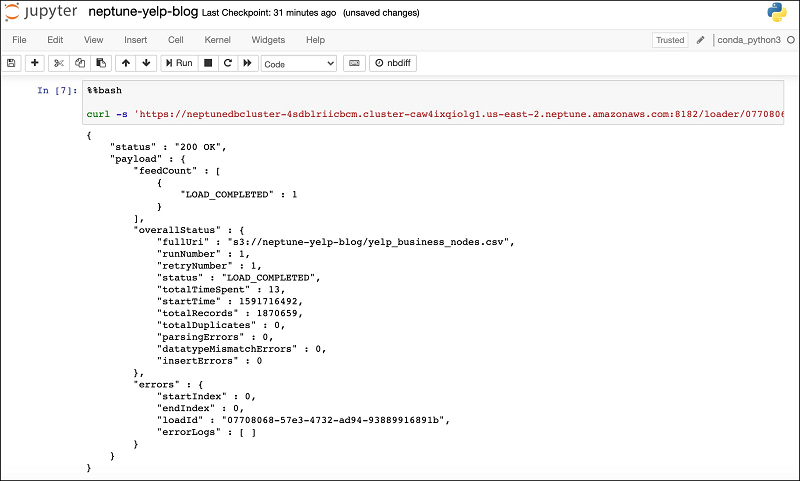Viewport: 800px width, 481px height.
Task: Open the Cell menu
Action: coord(176,40)
